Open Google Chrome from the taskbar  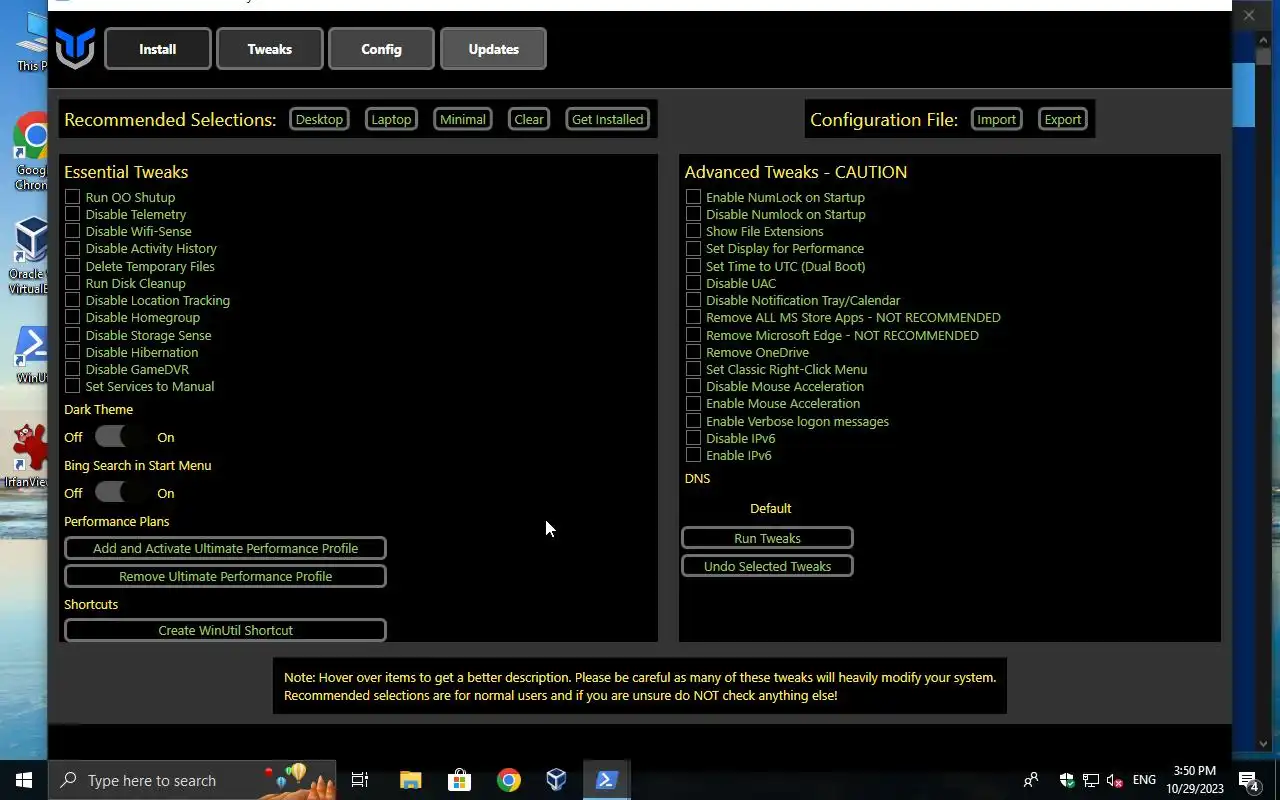coord(508,780)
